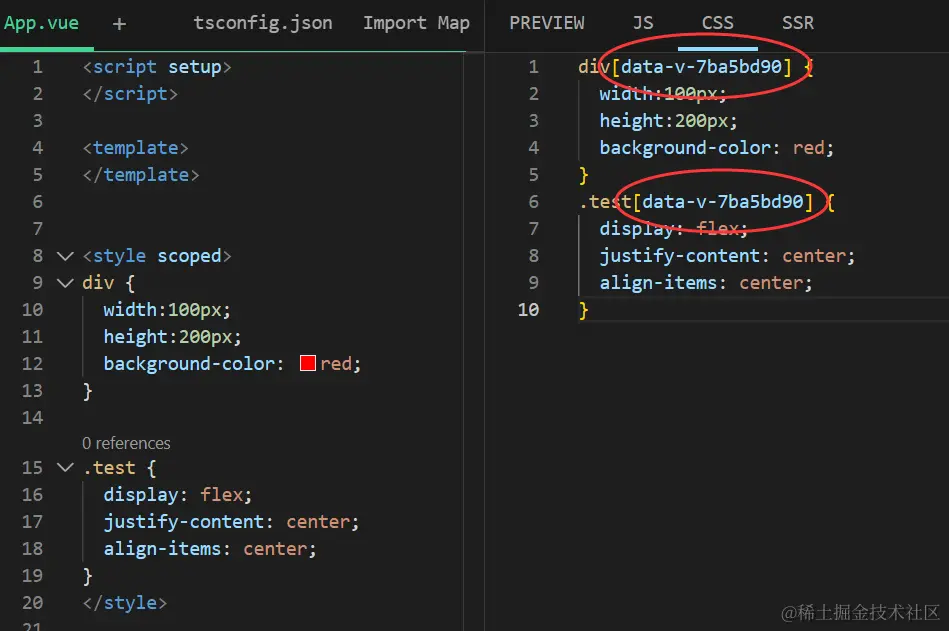Click the .test selector in editor
The image size is (949, 631).
109,468
